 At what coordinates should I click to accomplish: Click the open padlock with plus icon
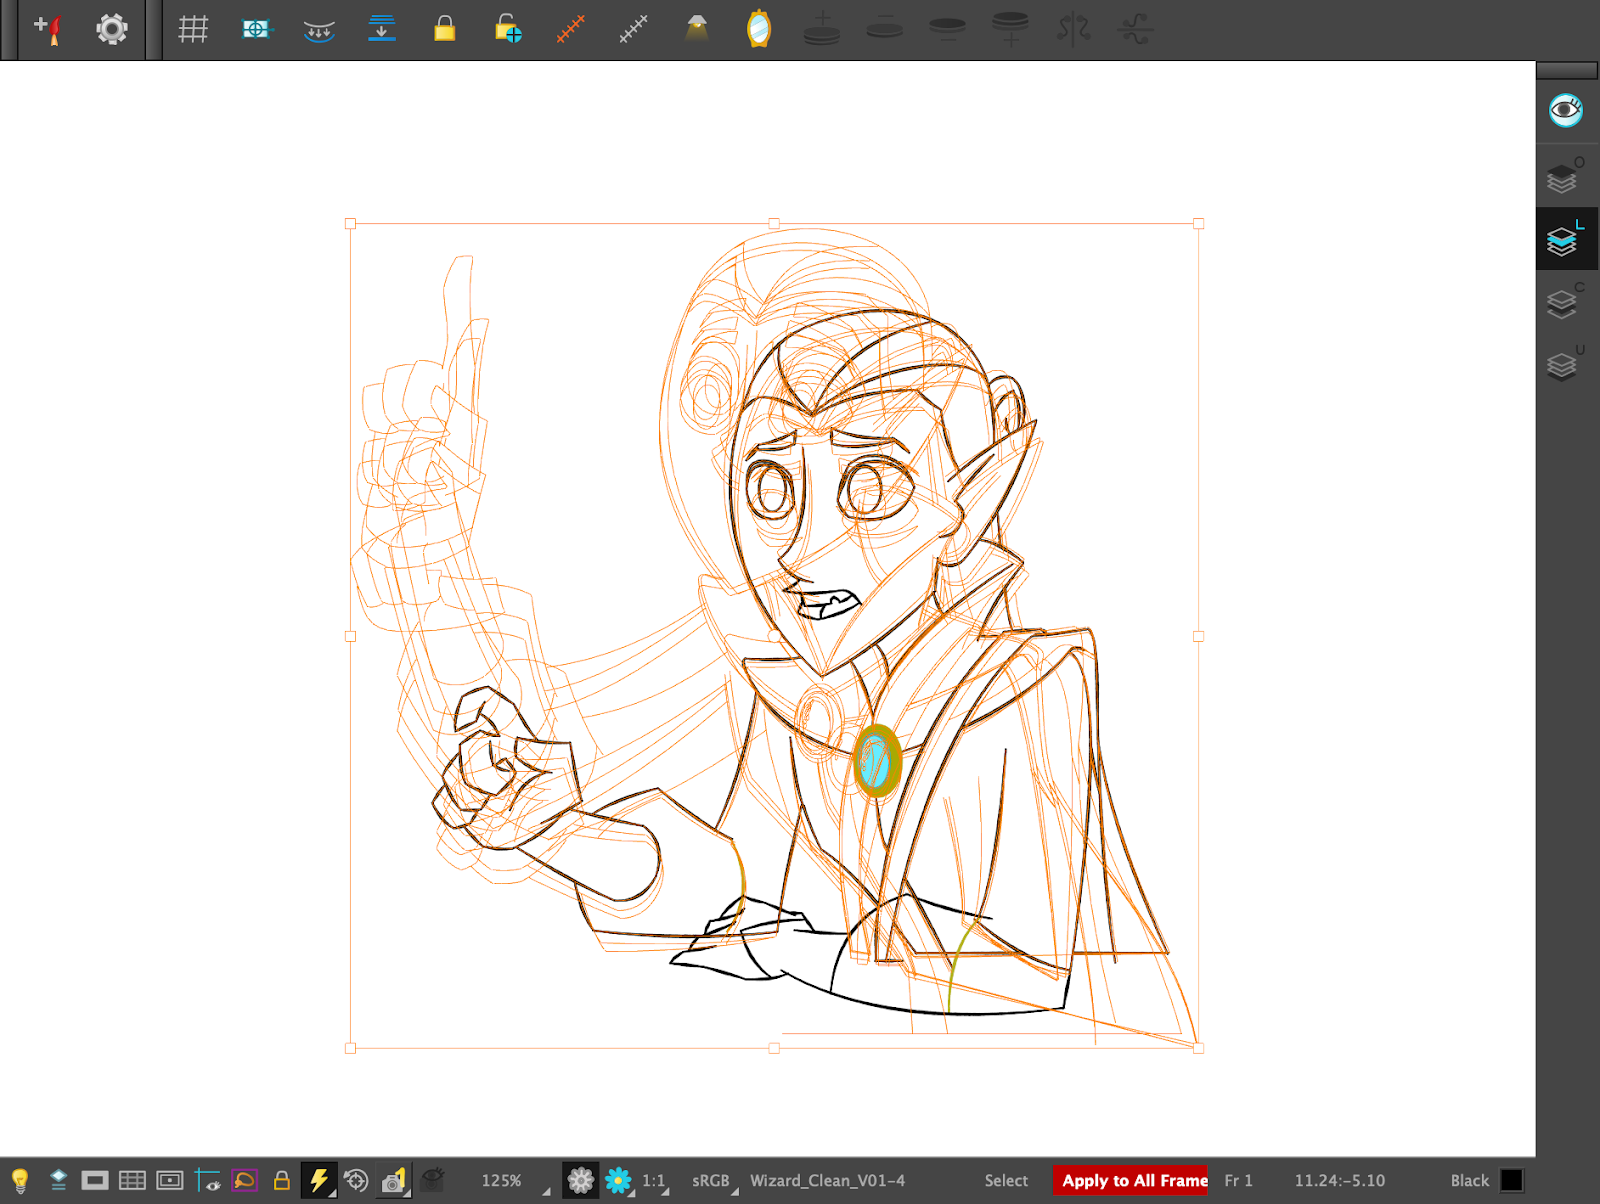point(508,29)
